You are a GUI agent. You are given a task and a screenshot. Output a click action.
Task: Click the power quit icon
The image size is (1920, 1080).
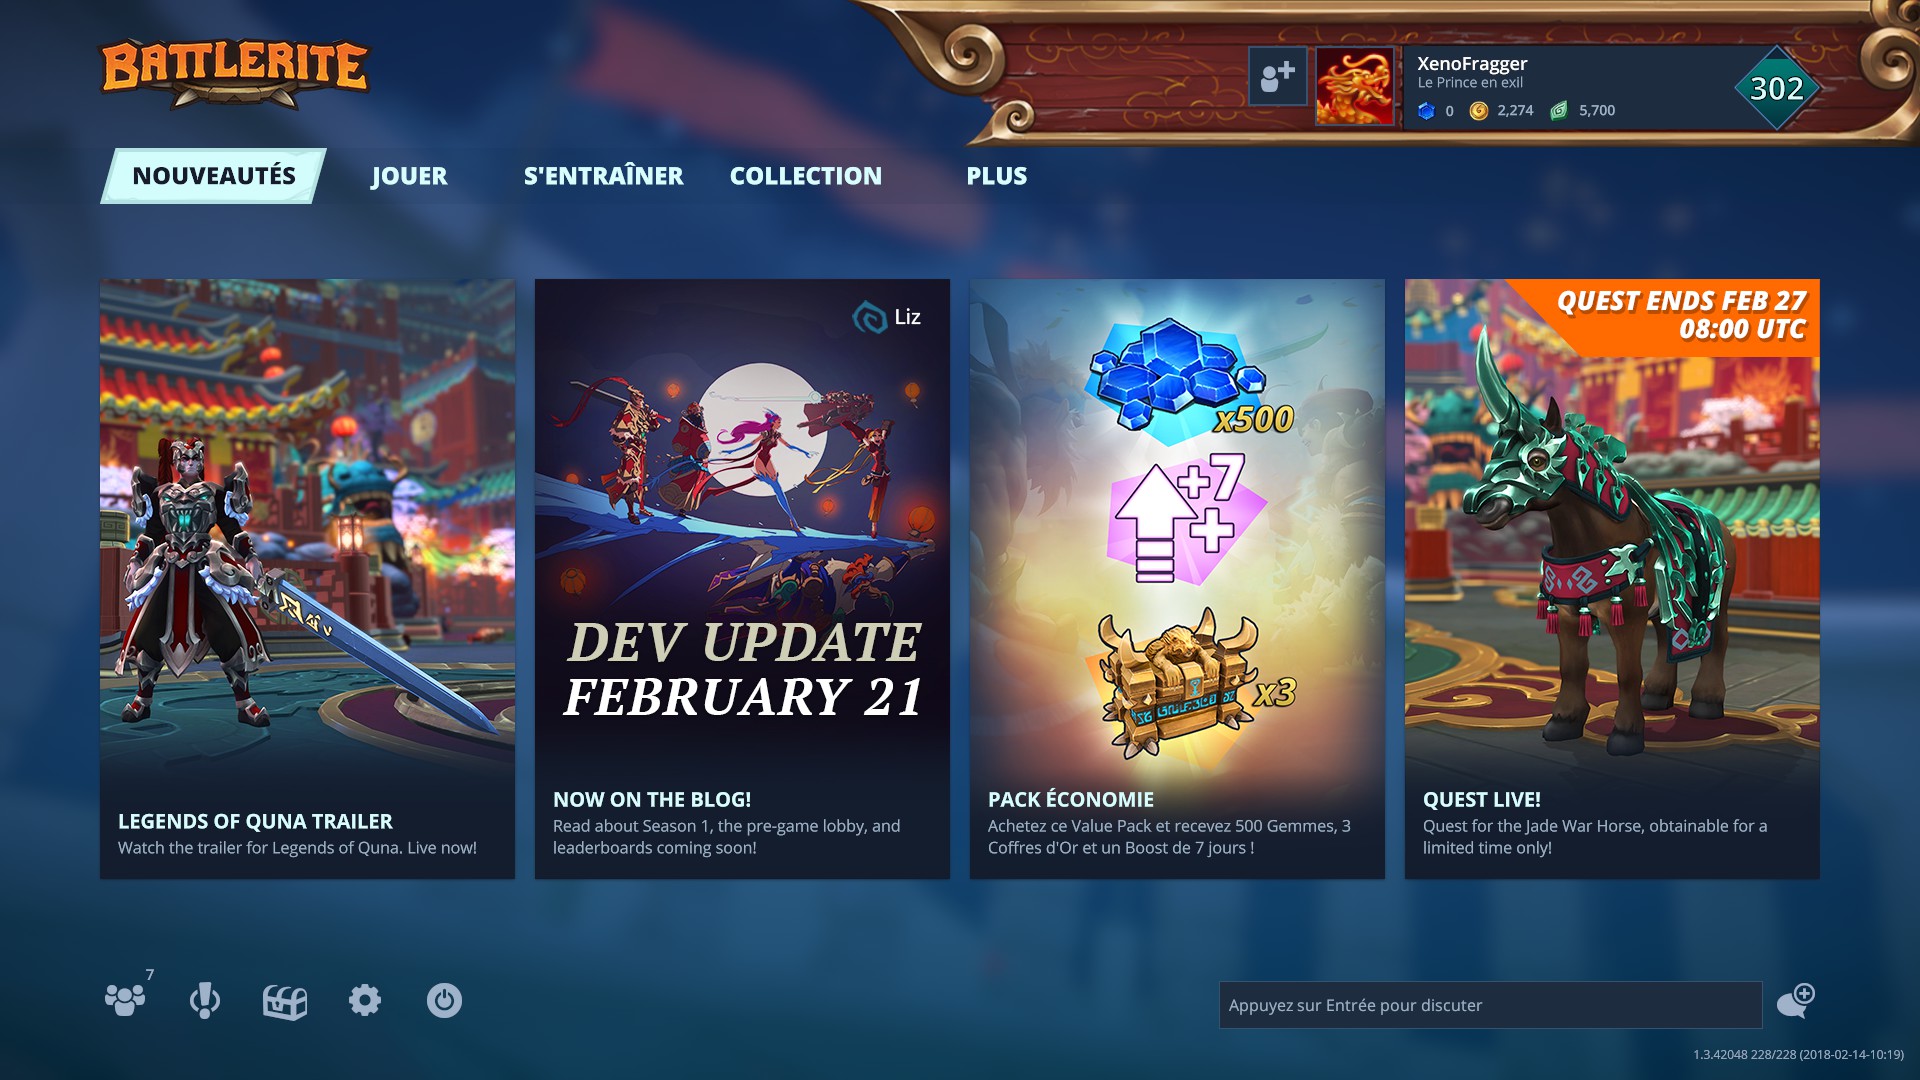point(444,1000)
